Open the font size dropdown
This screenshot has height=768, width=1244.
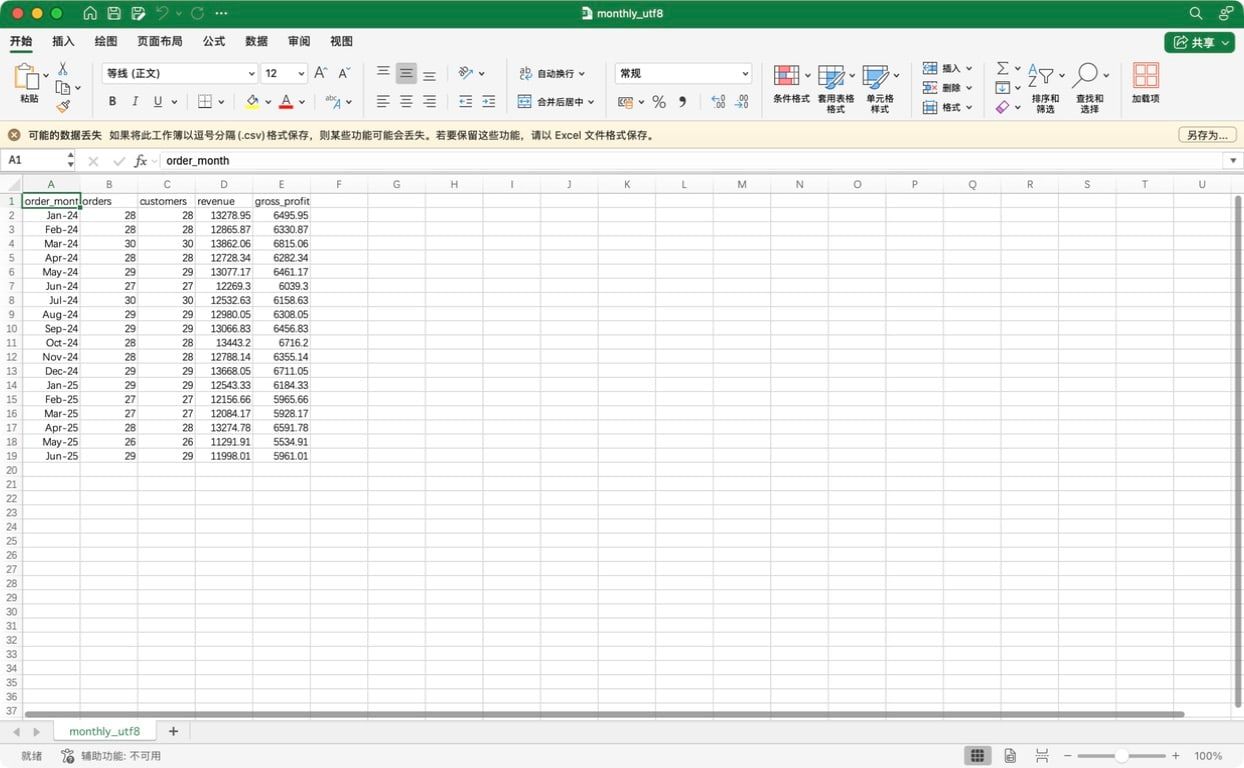[301, 73]
